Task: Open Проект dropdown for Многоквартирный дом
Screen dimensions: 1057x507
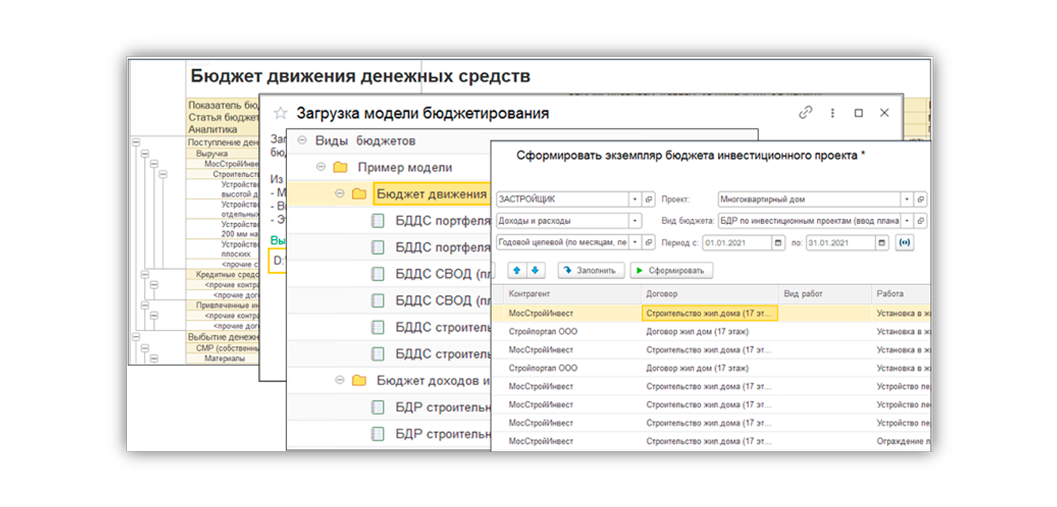Action: point(908,200)
